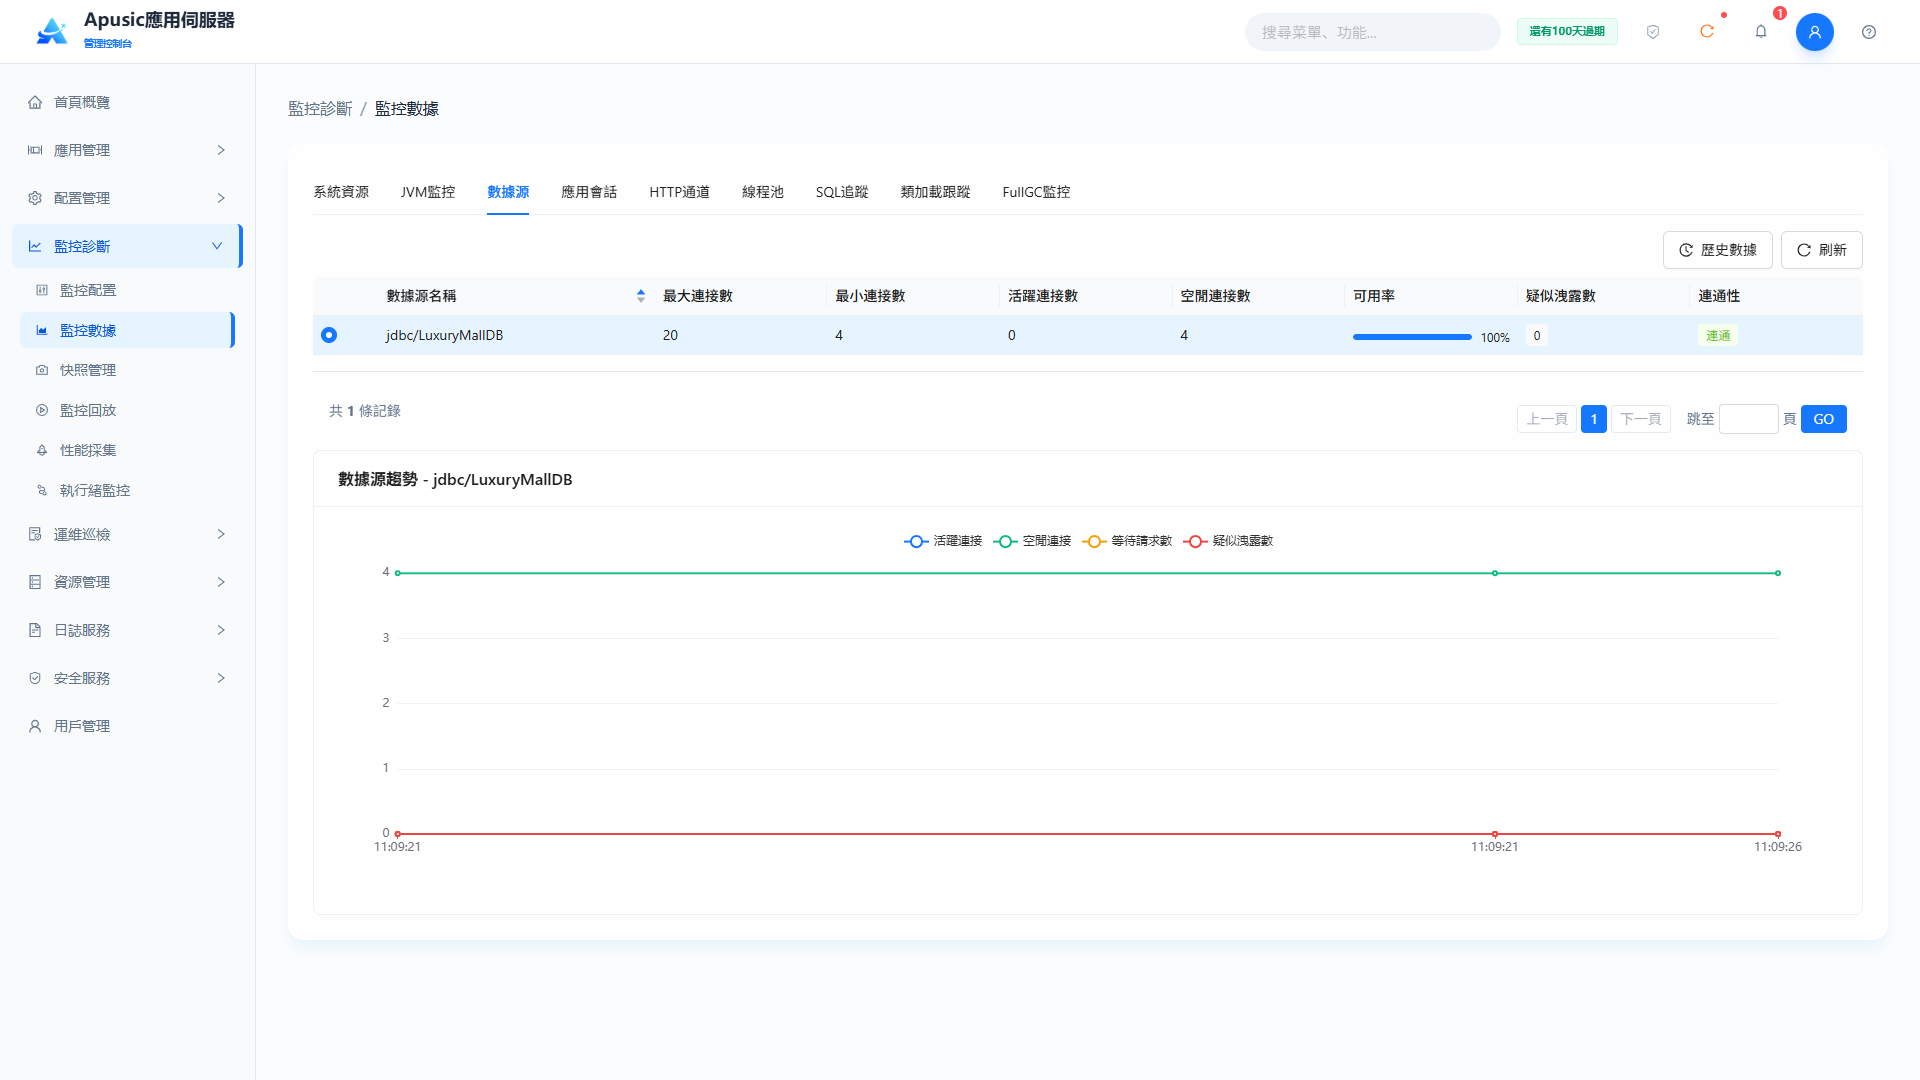Click the 可用率 100% progress bar

pyautogui.click(x=1412, y=337)
